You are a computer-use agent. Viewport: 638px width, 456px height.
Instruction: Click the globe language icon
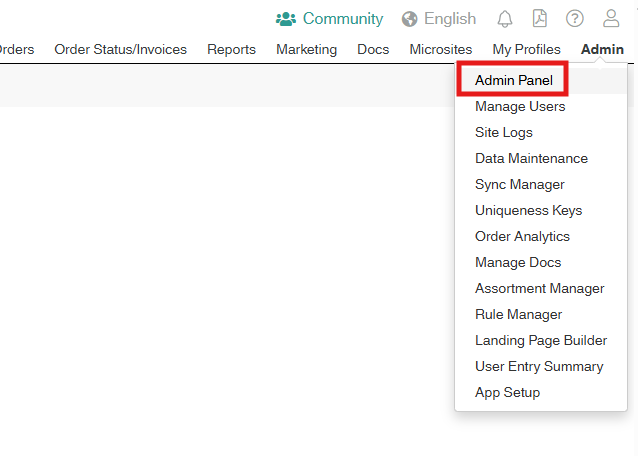click(x=410, y=19)
